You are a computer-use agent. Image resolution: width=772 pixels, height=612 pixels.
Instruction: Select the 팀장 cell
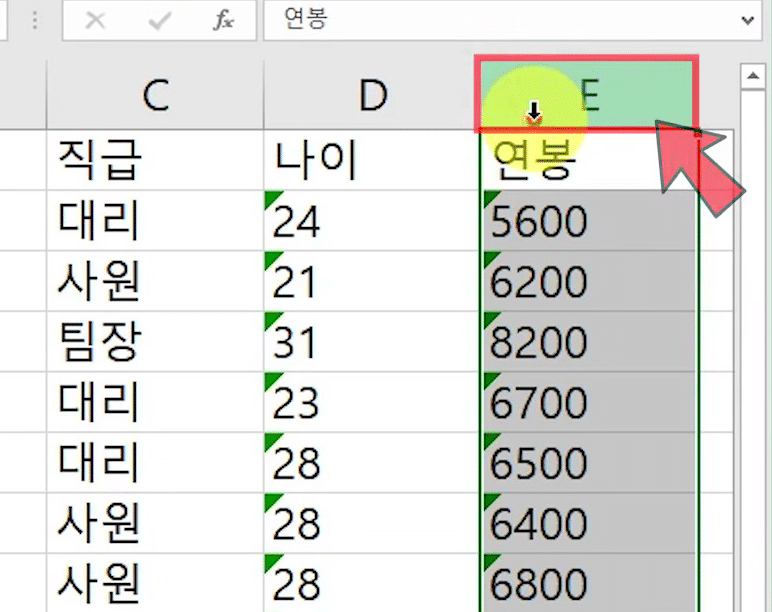point(155,342)
